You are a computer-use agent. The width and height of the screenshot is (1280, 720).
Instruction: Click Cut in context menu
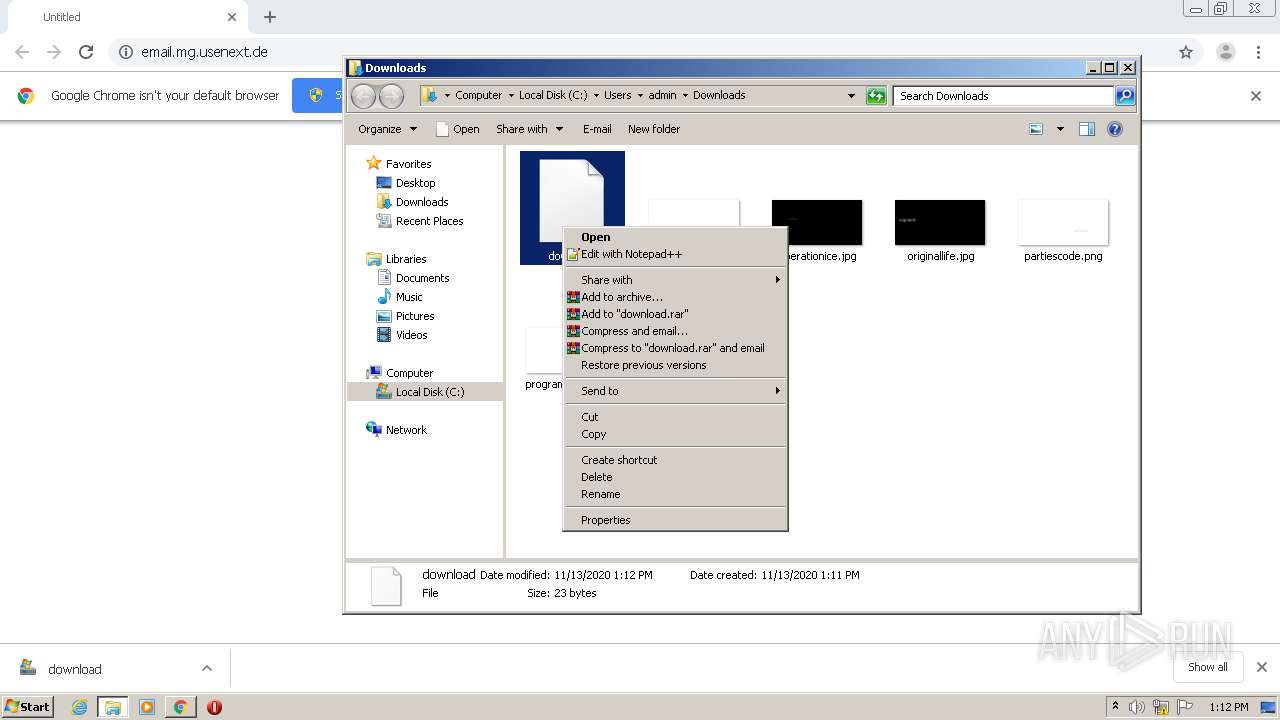(x=676, y=417)
